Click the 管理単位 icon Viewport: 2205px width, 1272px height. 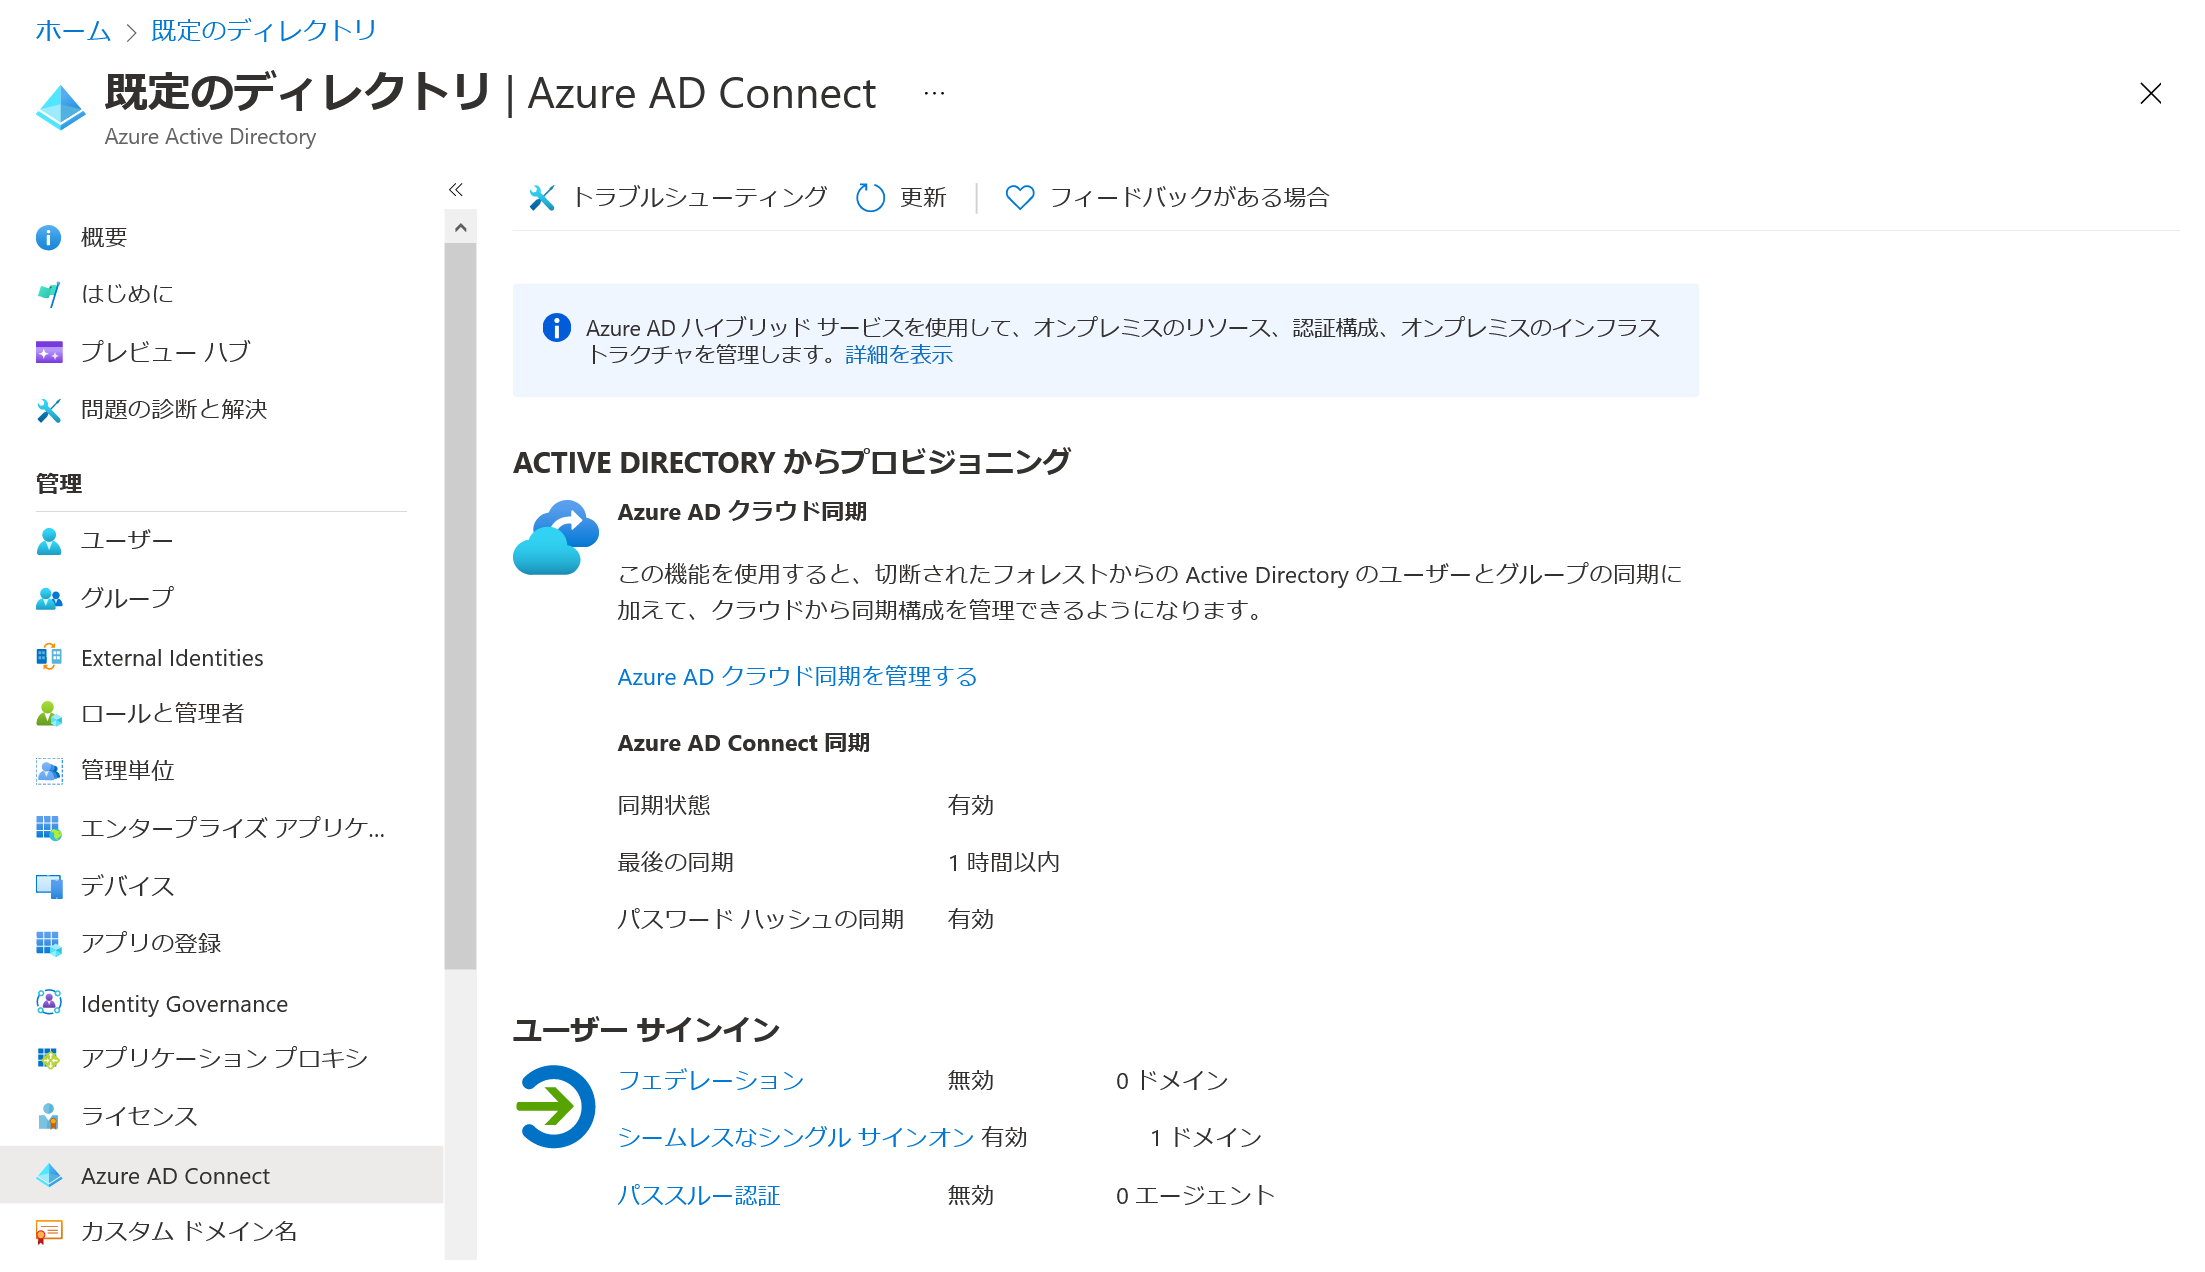[x=48, y=770]
